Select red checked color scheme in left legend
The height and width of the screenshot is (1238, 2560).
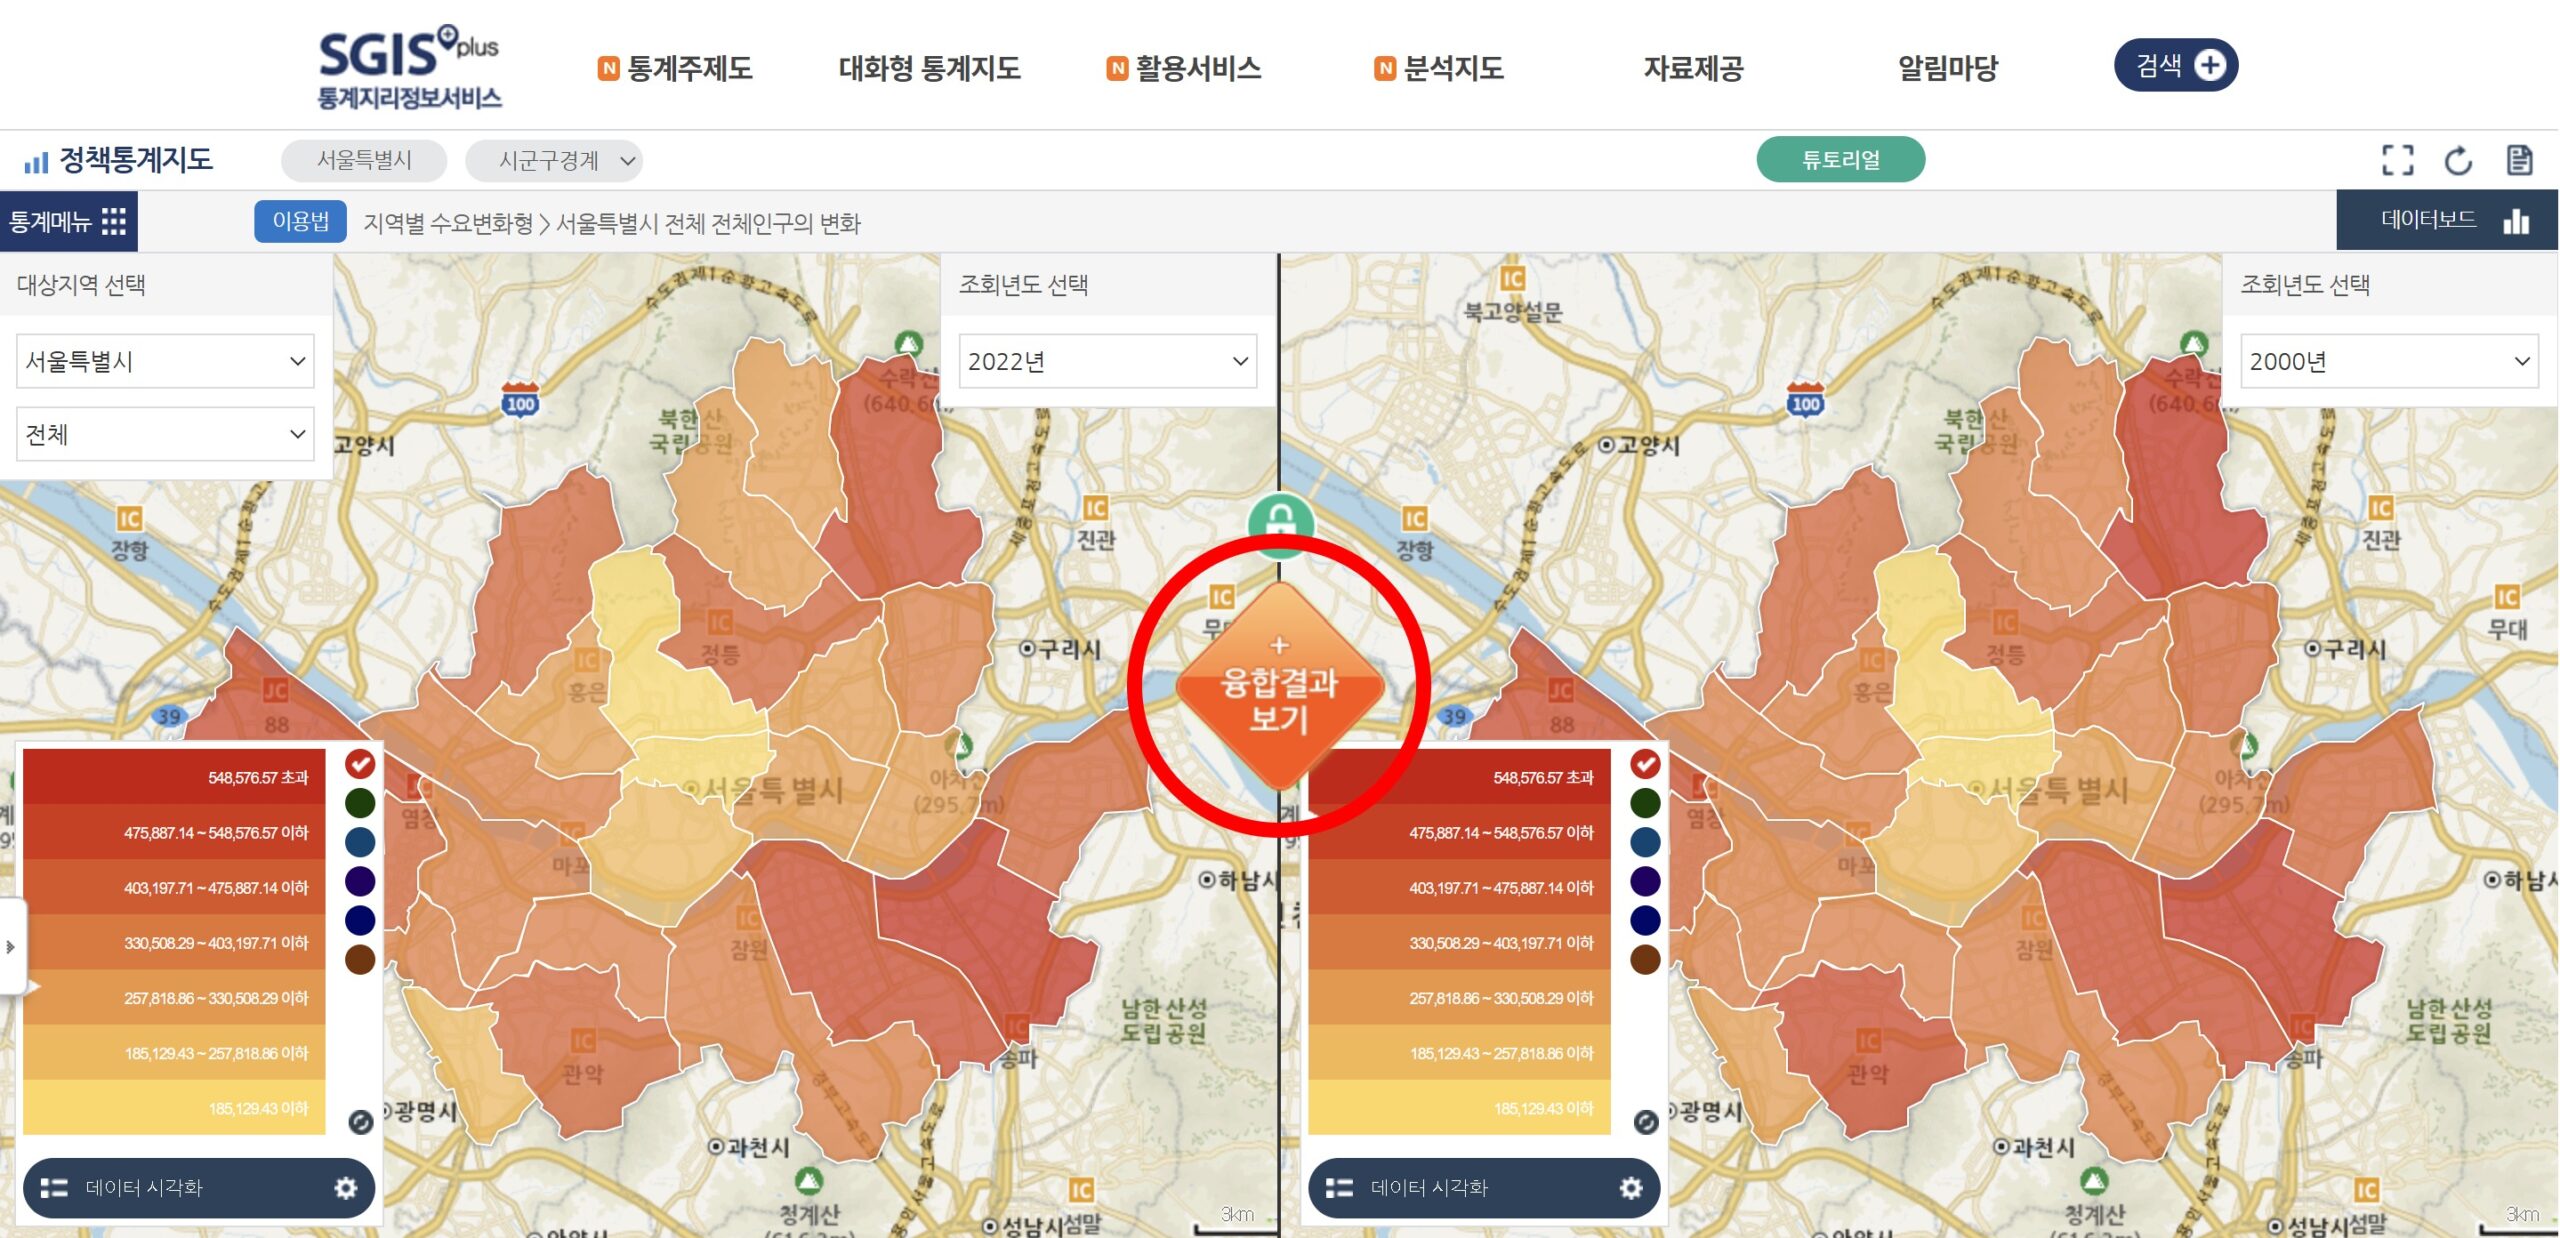[360, 764]
